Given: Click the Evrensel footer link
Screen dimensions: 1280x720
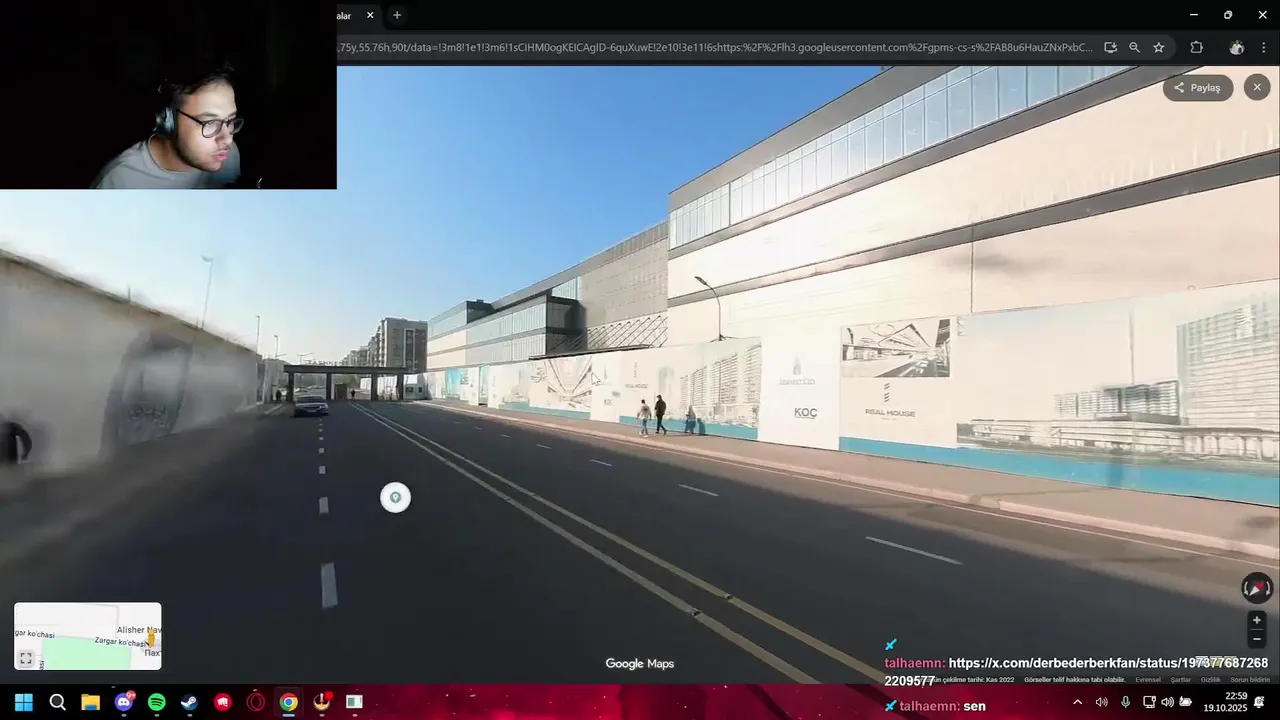Looking at the screenshot, I should 1148,680.
